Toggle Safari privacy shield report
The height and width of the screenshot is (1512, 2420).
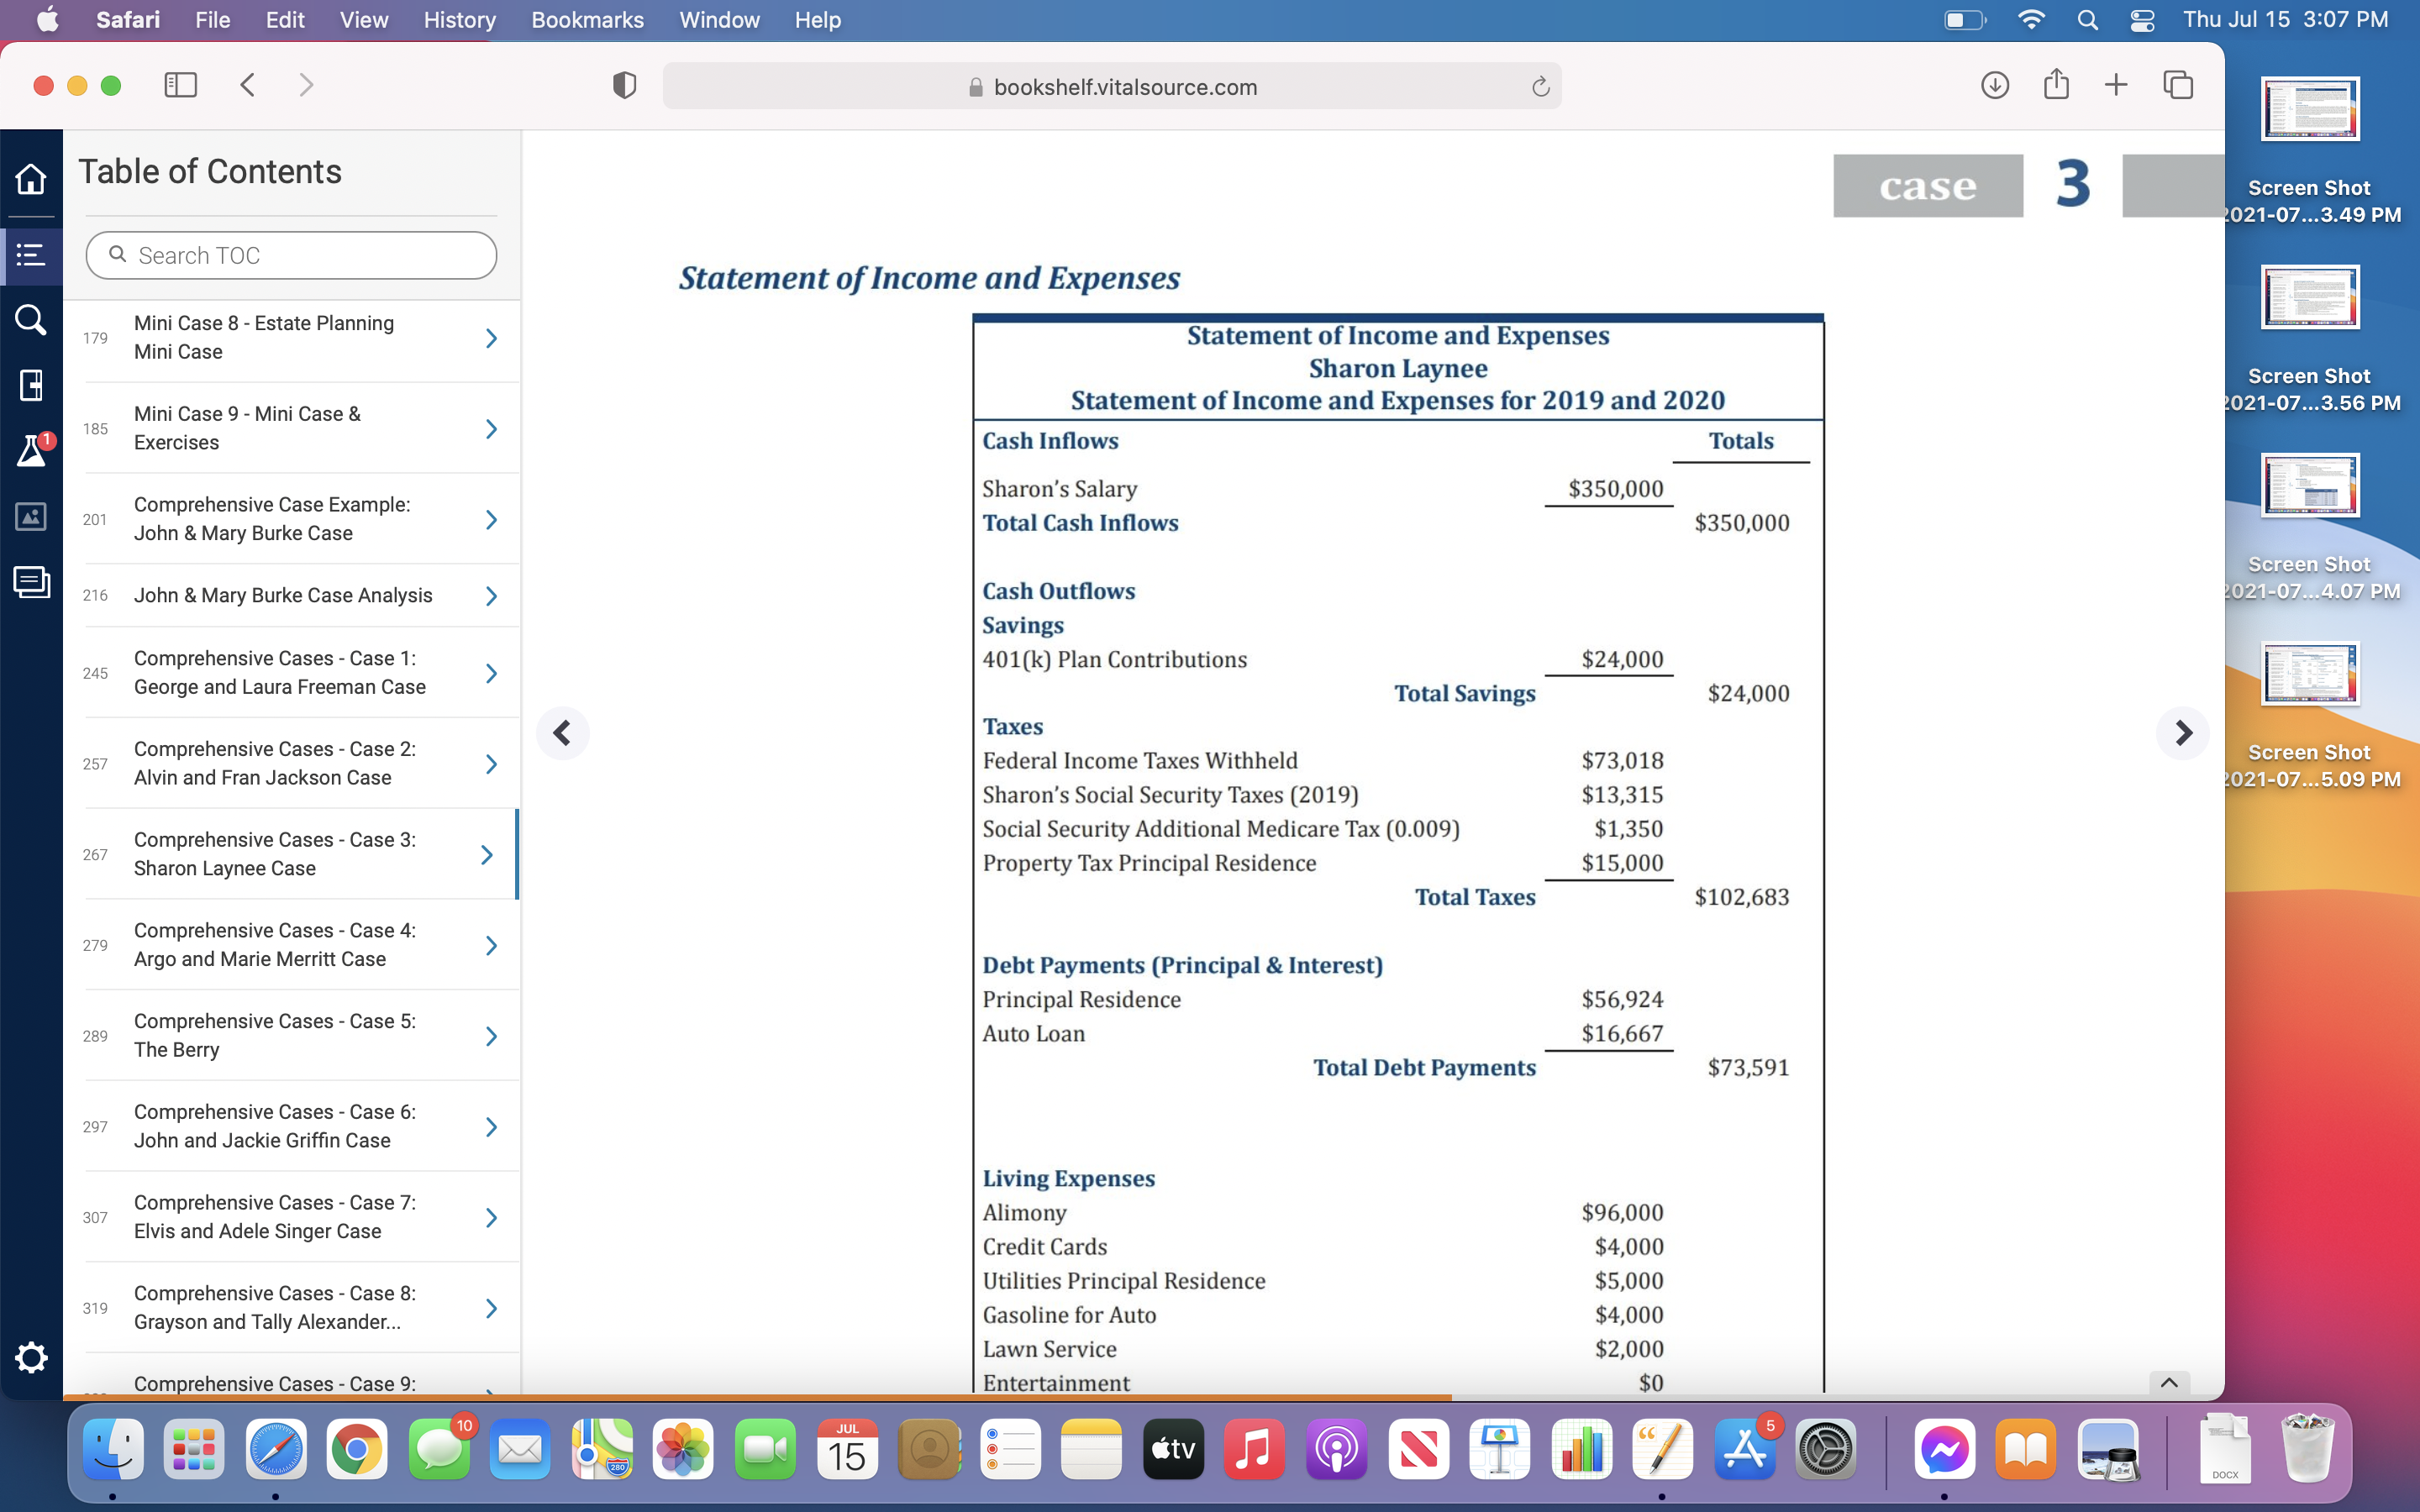(x=624, y=86)
